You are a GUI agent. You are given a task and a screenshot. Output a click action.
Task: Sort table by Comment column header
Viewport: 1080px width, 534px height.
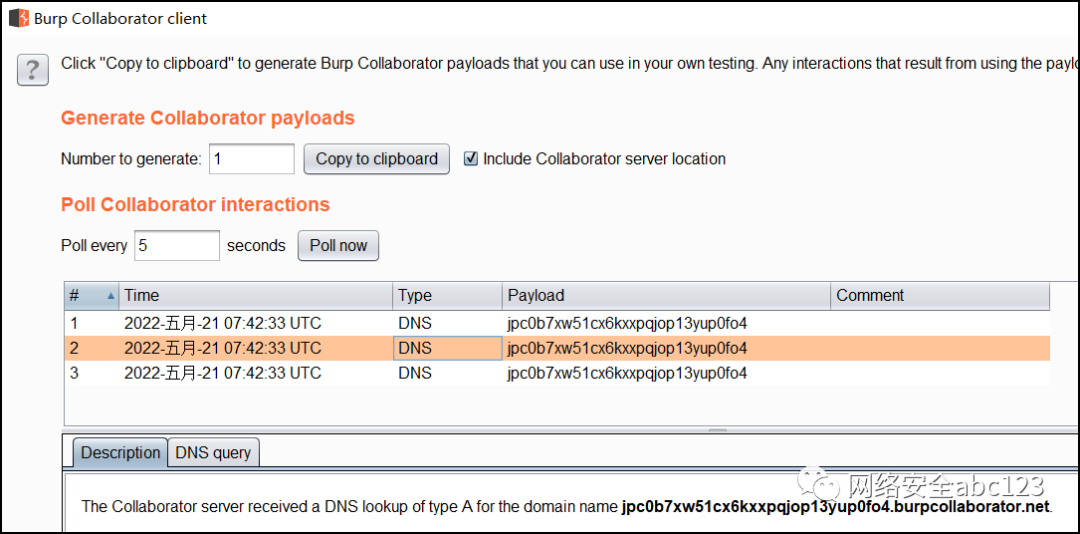point(940,296)
